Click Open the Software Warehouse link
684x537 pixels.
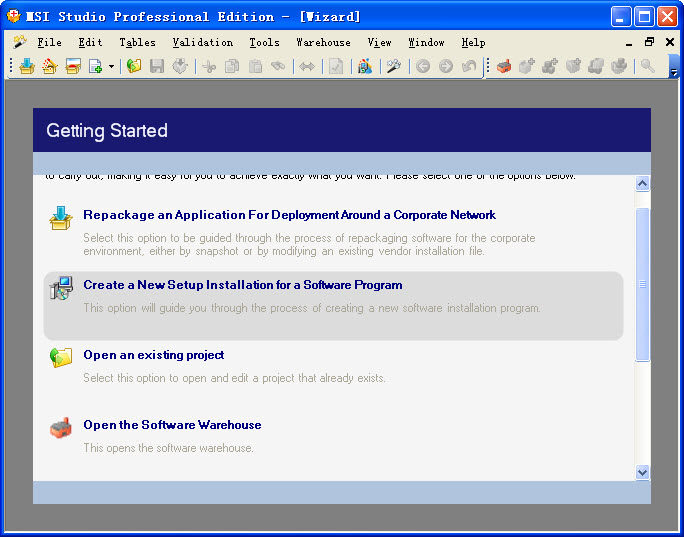coord(172,425)
